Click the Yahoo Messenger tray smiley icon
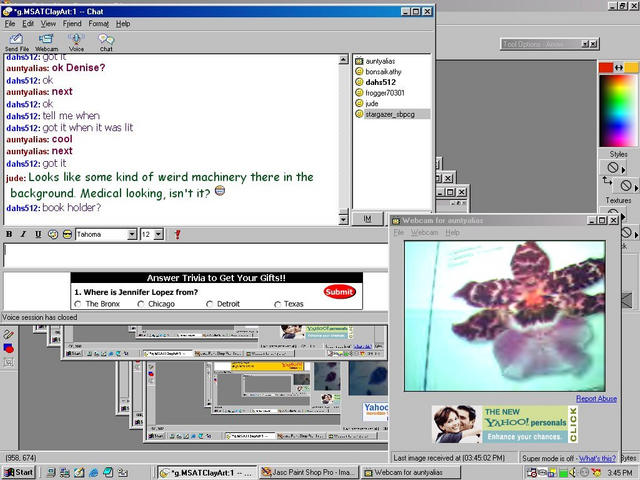 click(596, 472)
